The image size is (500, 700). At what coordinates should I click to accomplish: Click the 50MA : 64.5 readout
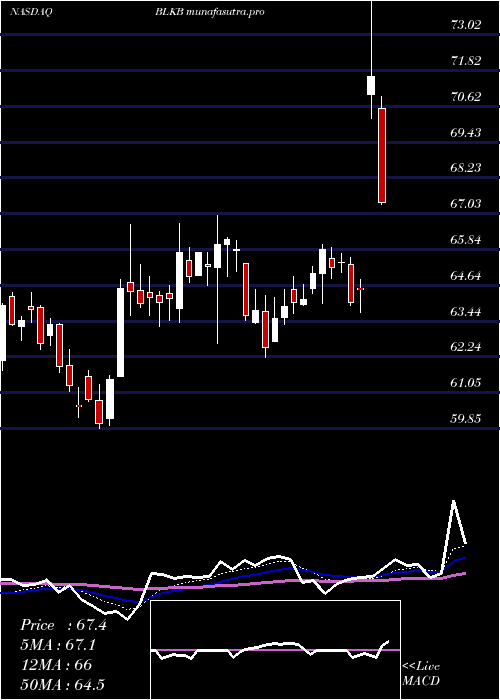point(62,684)
